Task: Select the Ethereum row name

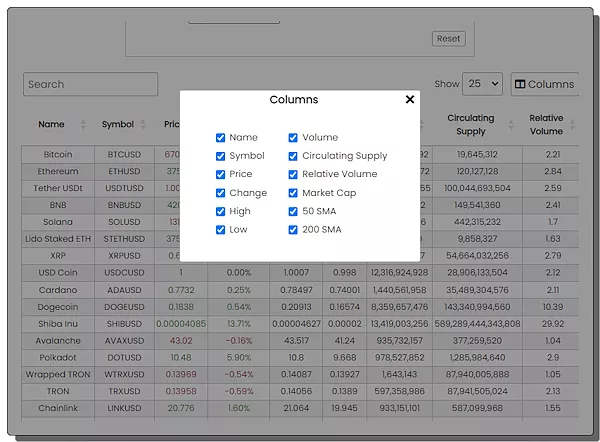Action: (x=58, y=171)
